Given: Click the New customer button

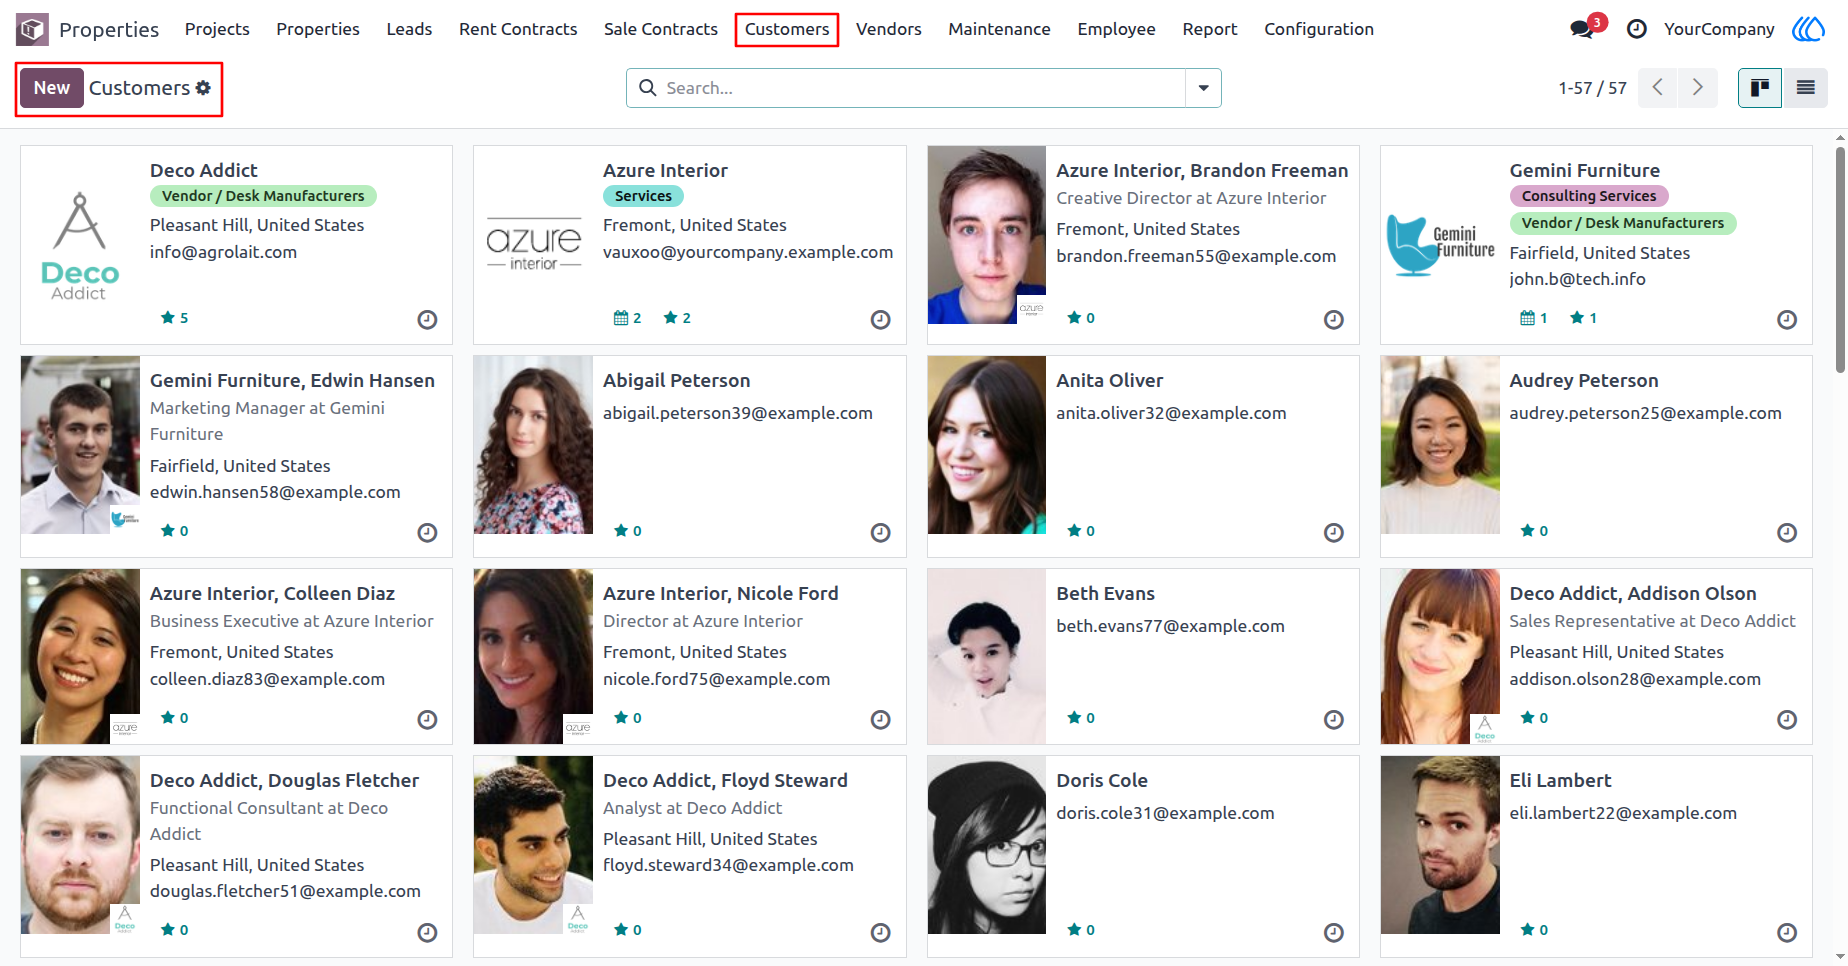Looking at the screenshot, I should point(52,88).
